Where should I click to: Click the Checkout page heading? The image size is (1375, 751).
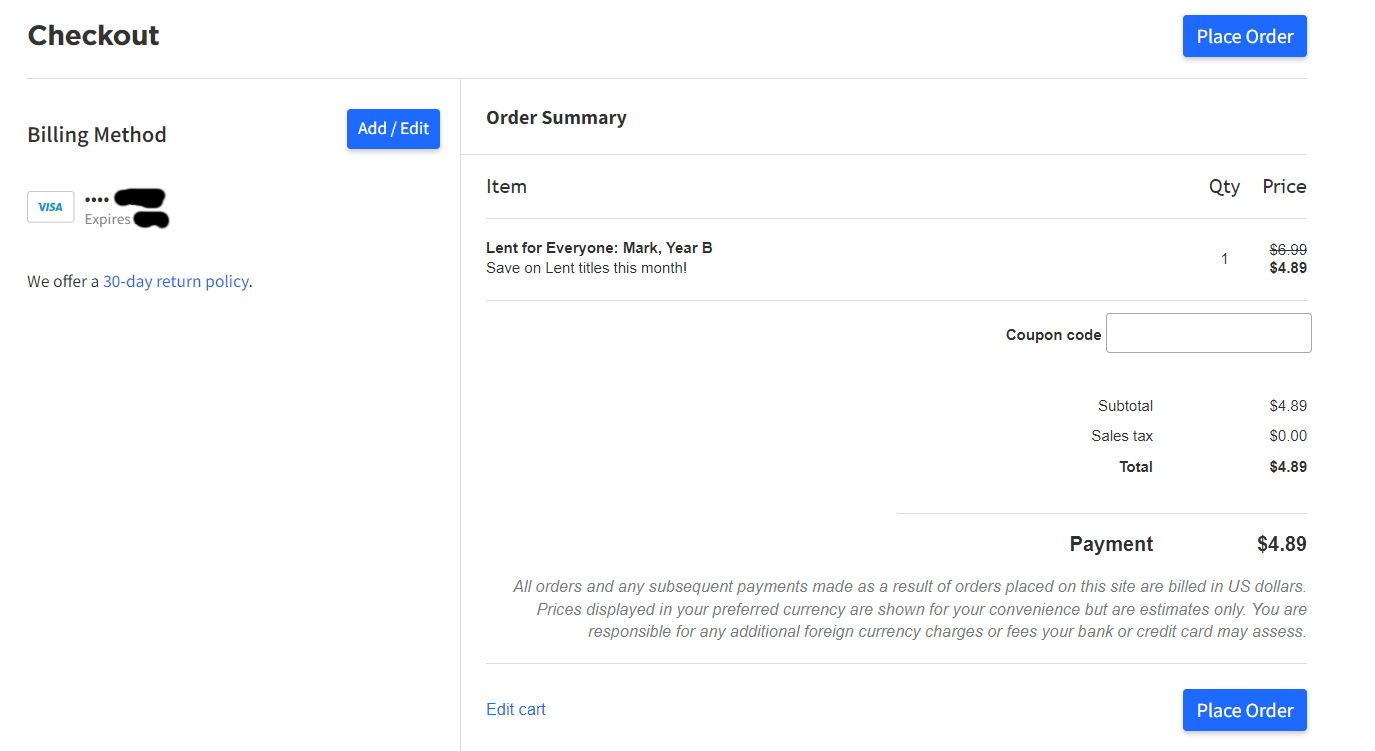pos(93,35)
